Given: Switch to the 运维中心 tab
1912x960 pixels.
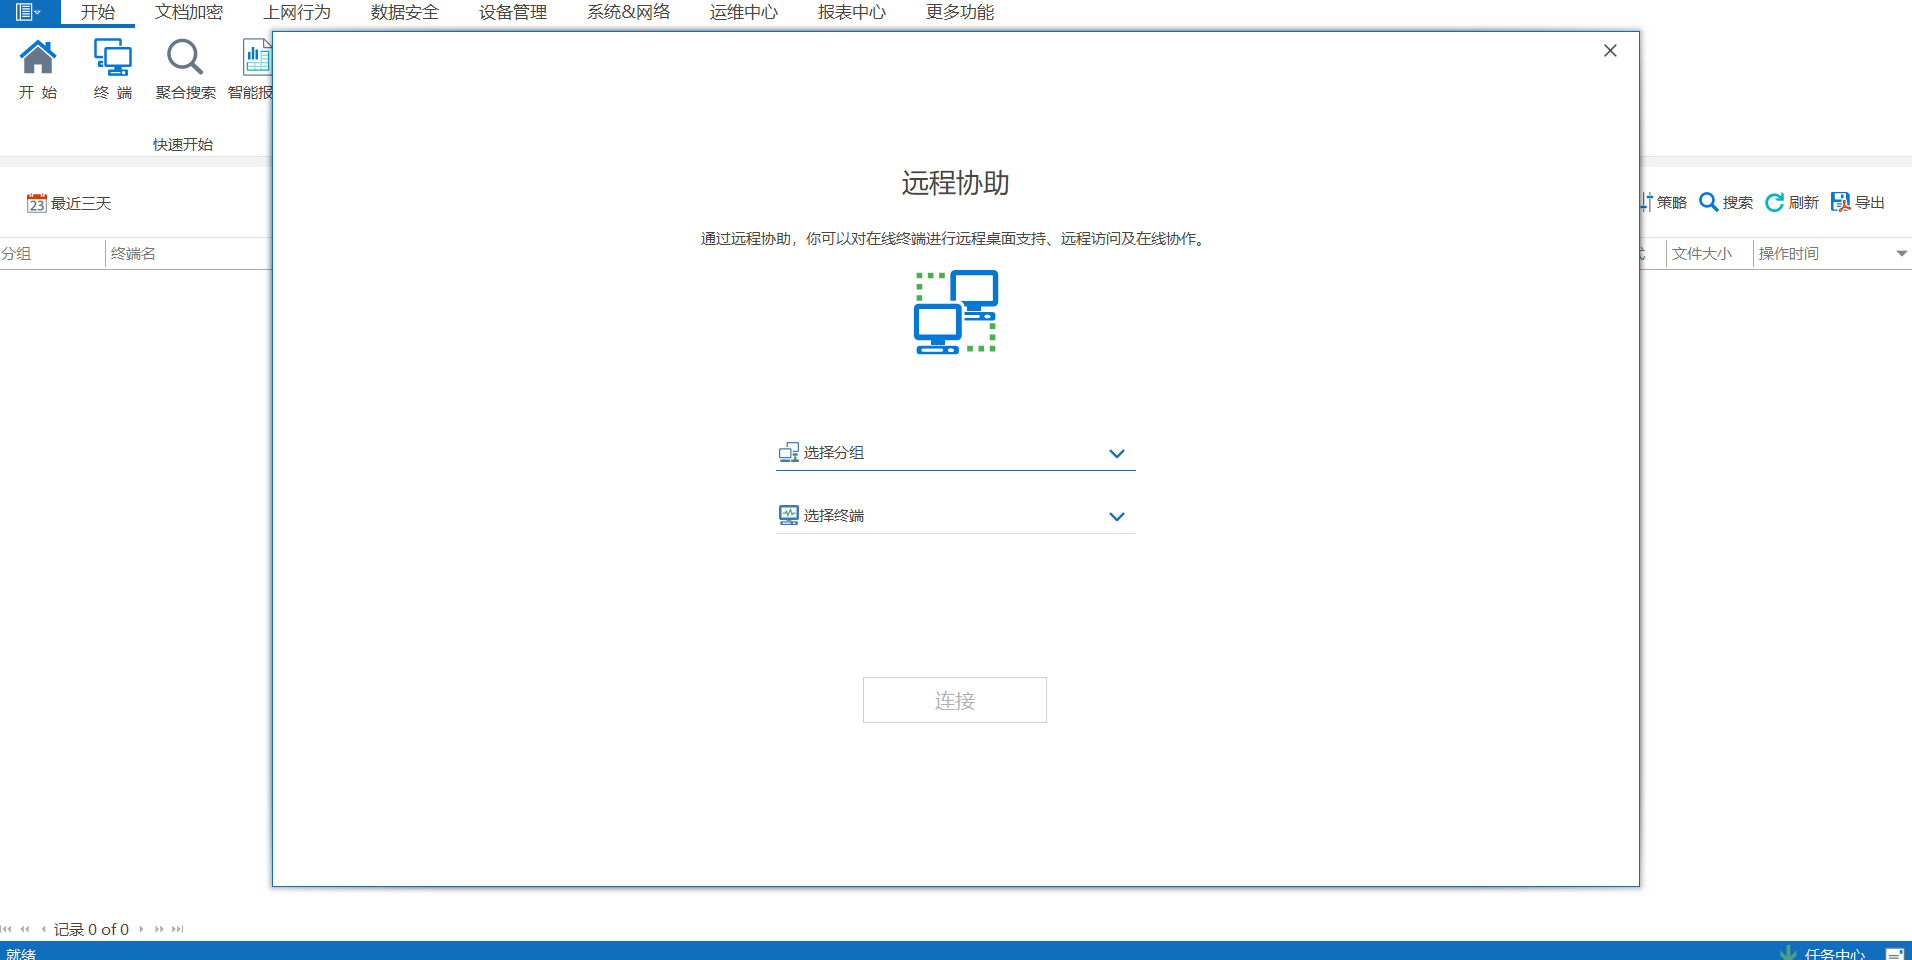Looking at the screenshot, I should click(743, 13).
